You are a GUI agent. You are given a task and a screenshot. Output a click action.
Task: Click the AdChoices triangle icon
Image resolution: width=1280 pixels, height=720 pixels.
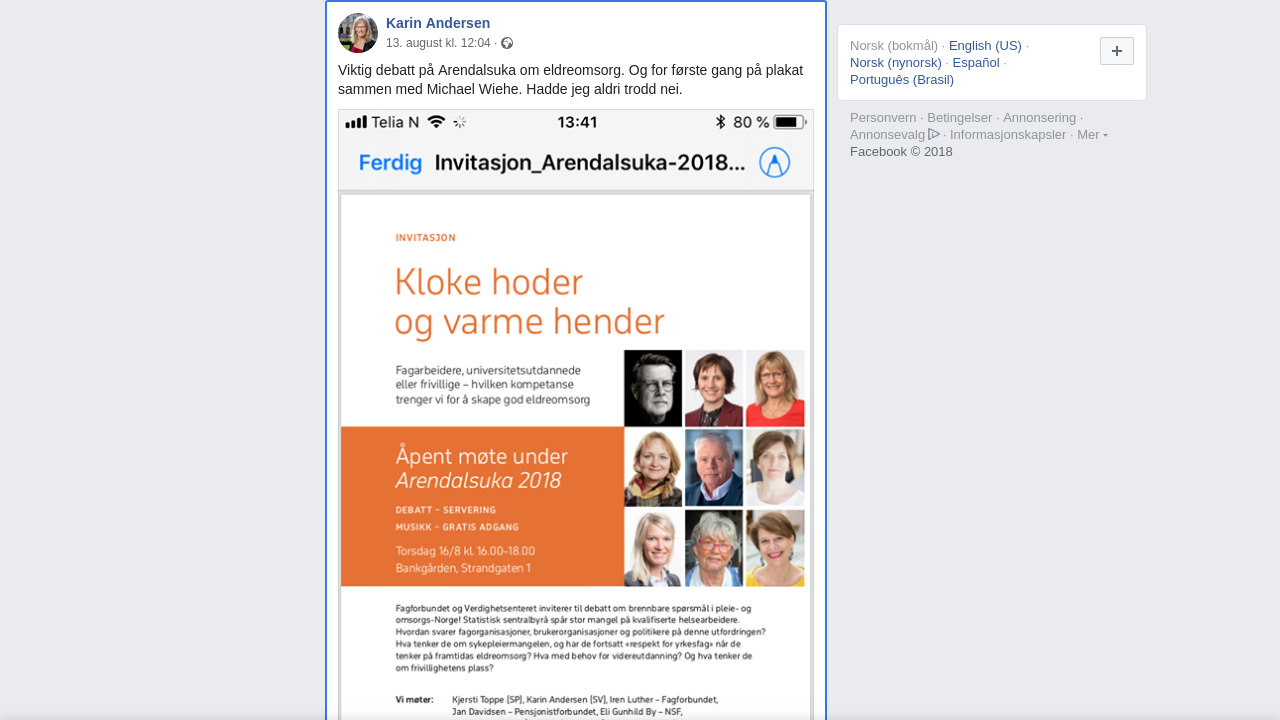pyautogui.click(x=934, y=134)
